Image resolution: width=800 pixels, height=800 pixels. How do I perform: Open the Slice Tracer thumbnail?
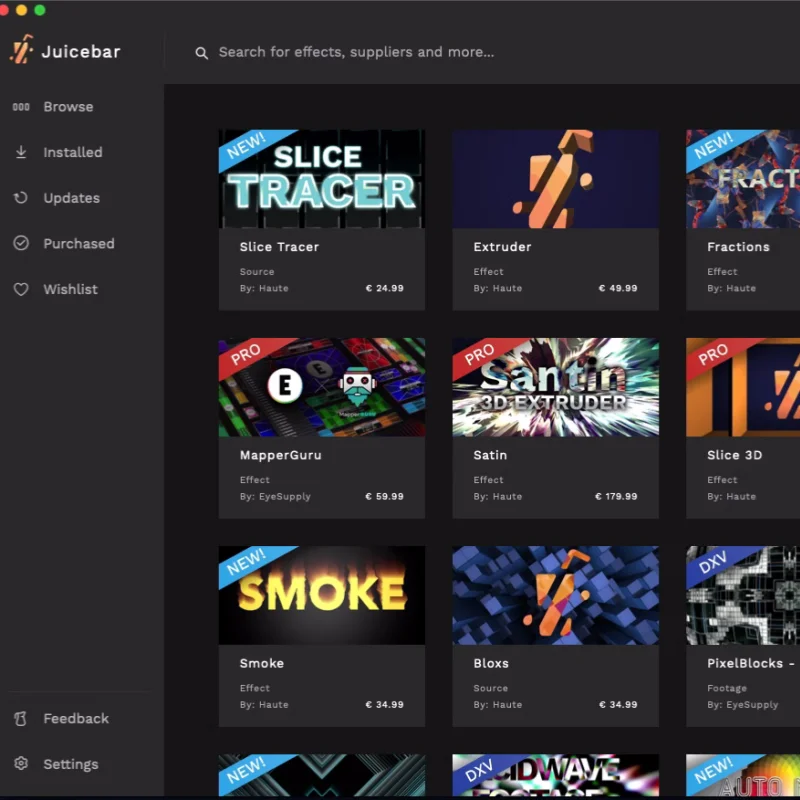pos(321,179)
